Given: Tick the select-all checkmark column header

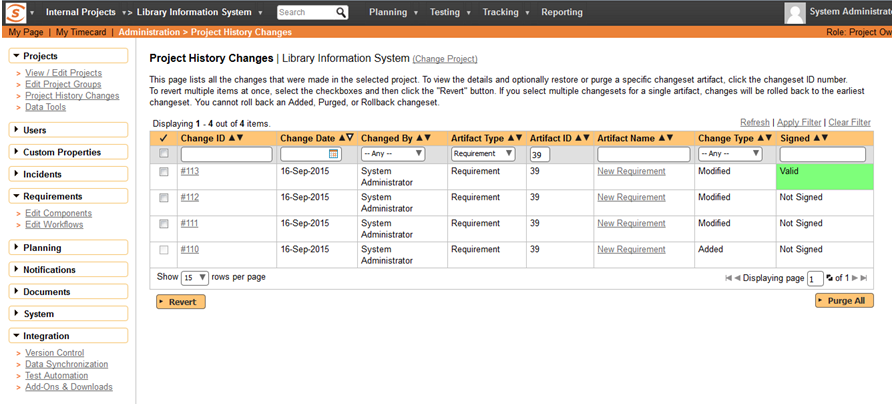Looking at the screenshot, I should coord(164,137).
